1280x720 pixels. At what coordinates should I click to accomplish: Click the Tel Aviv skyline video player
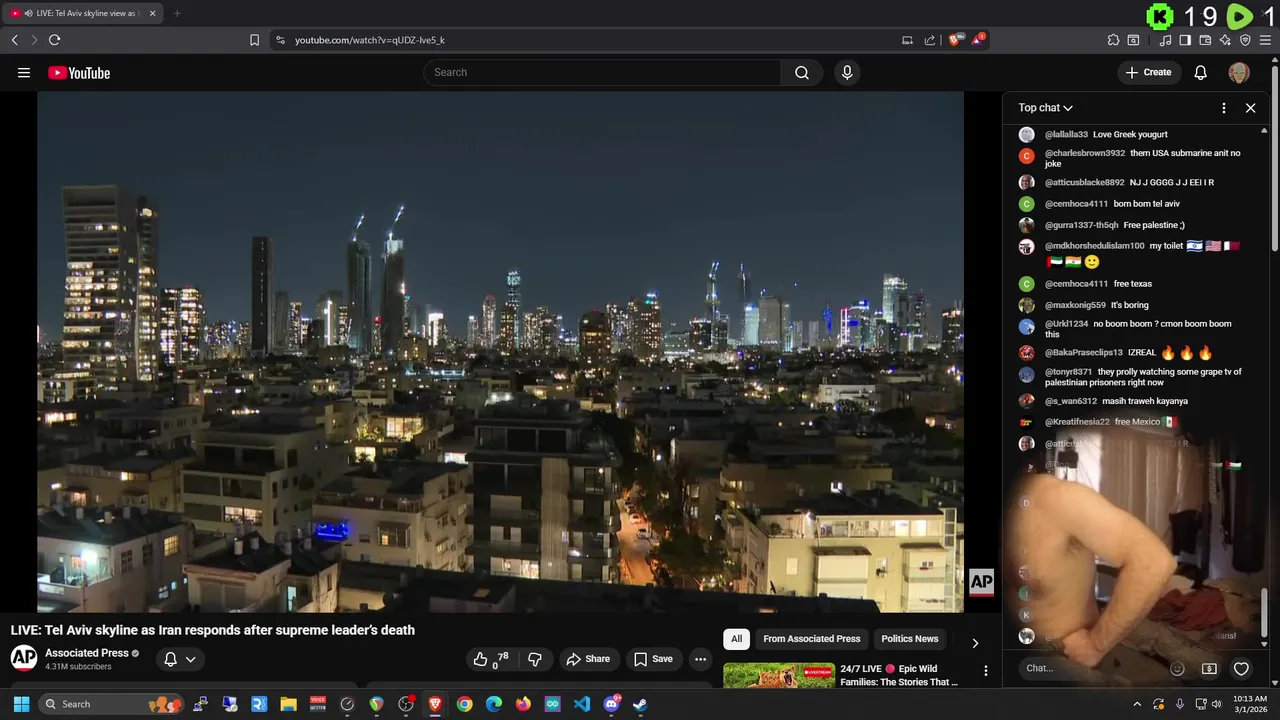click(x=500, y=352)
